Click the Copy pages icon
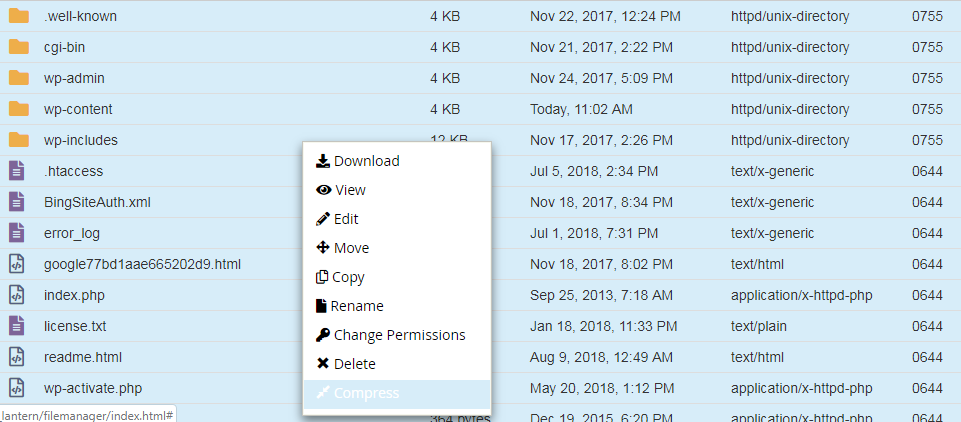 click(322, 277)
